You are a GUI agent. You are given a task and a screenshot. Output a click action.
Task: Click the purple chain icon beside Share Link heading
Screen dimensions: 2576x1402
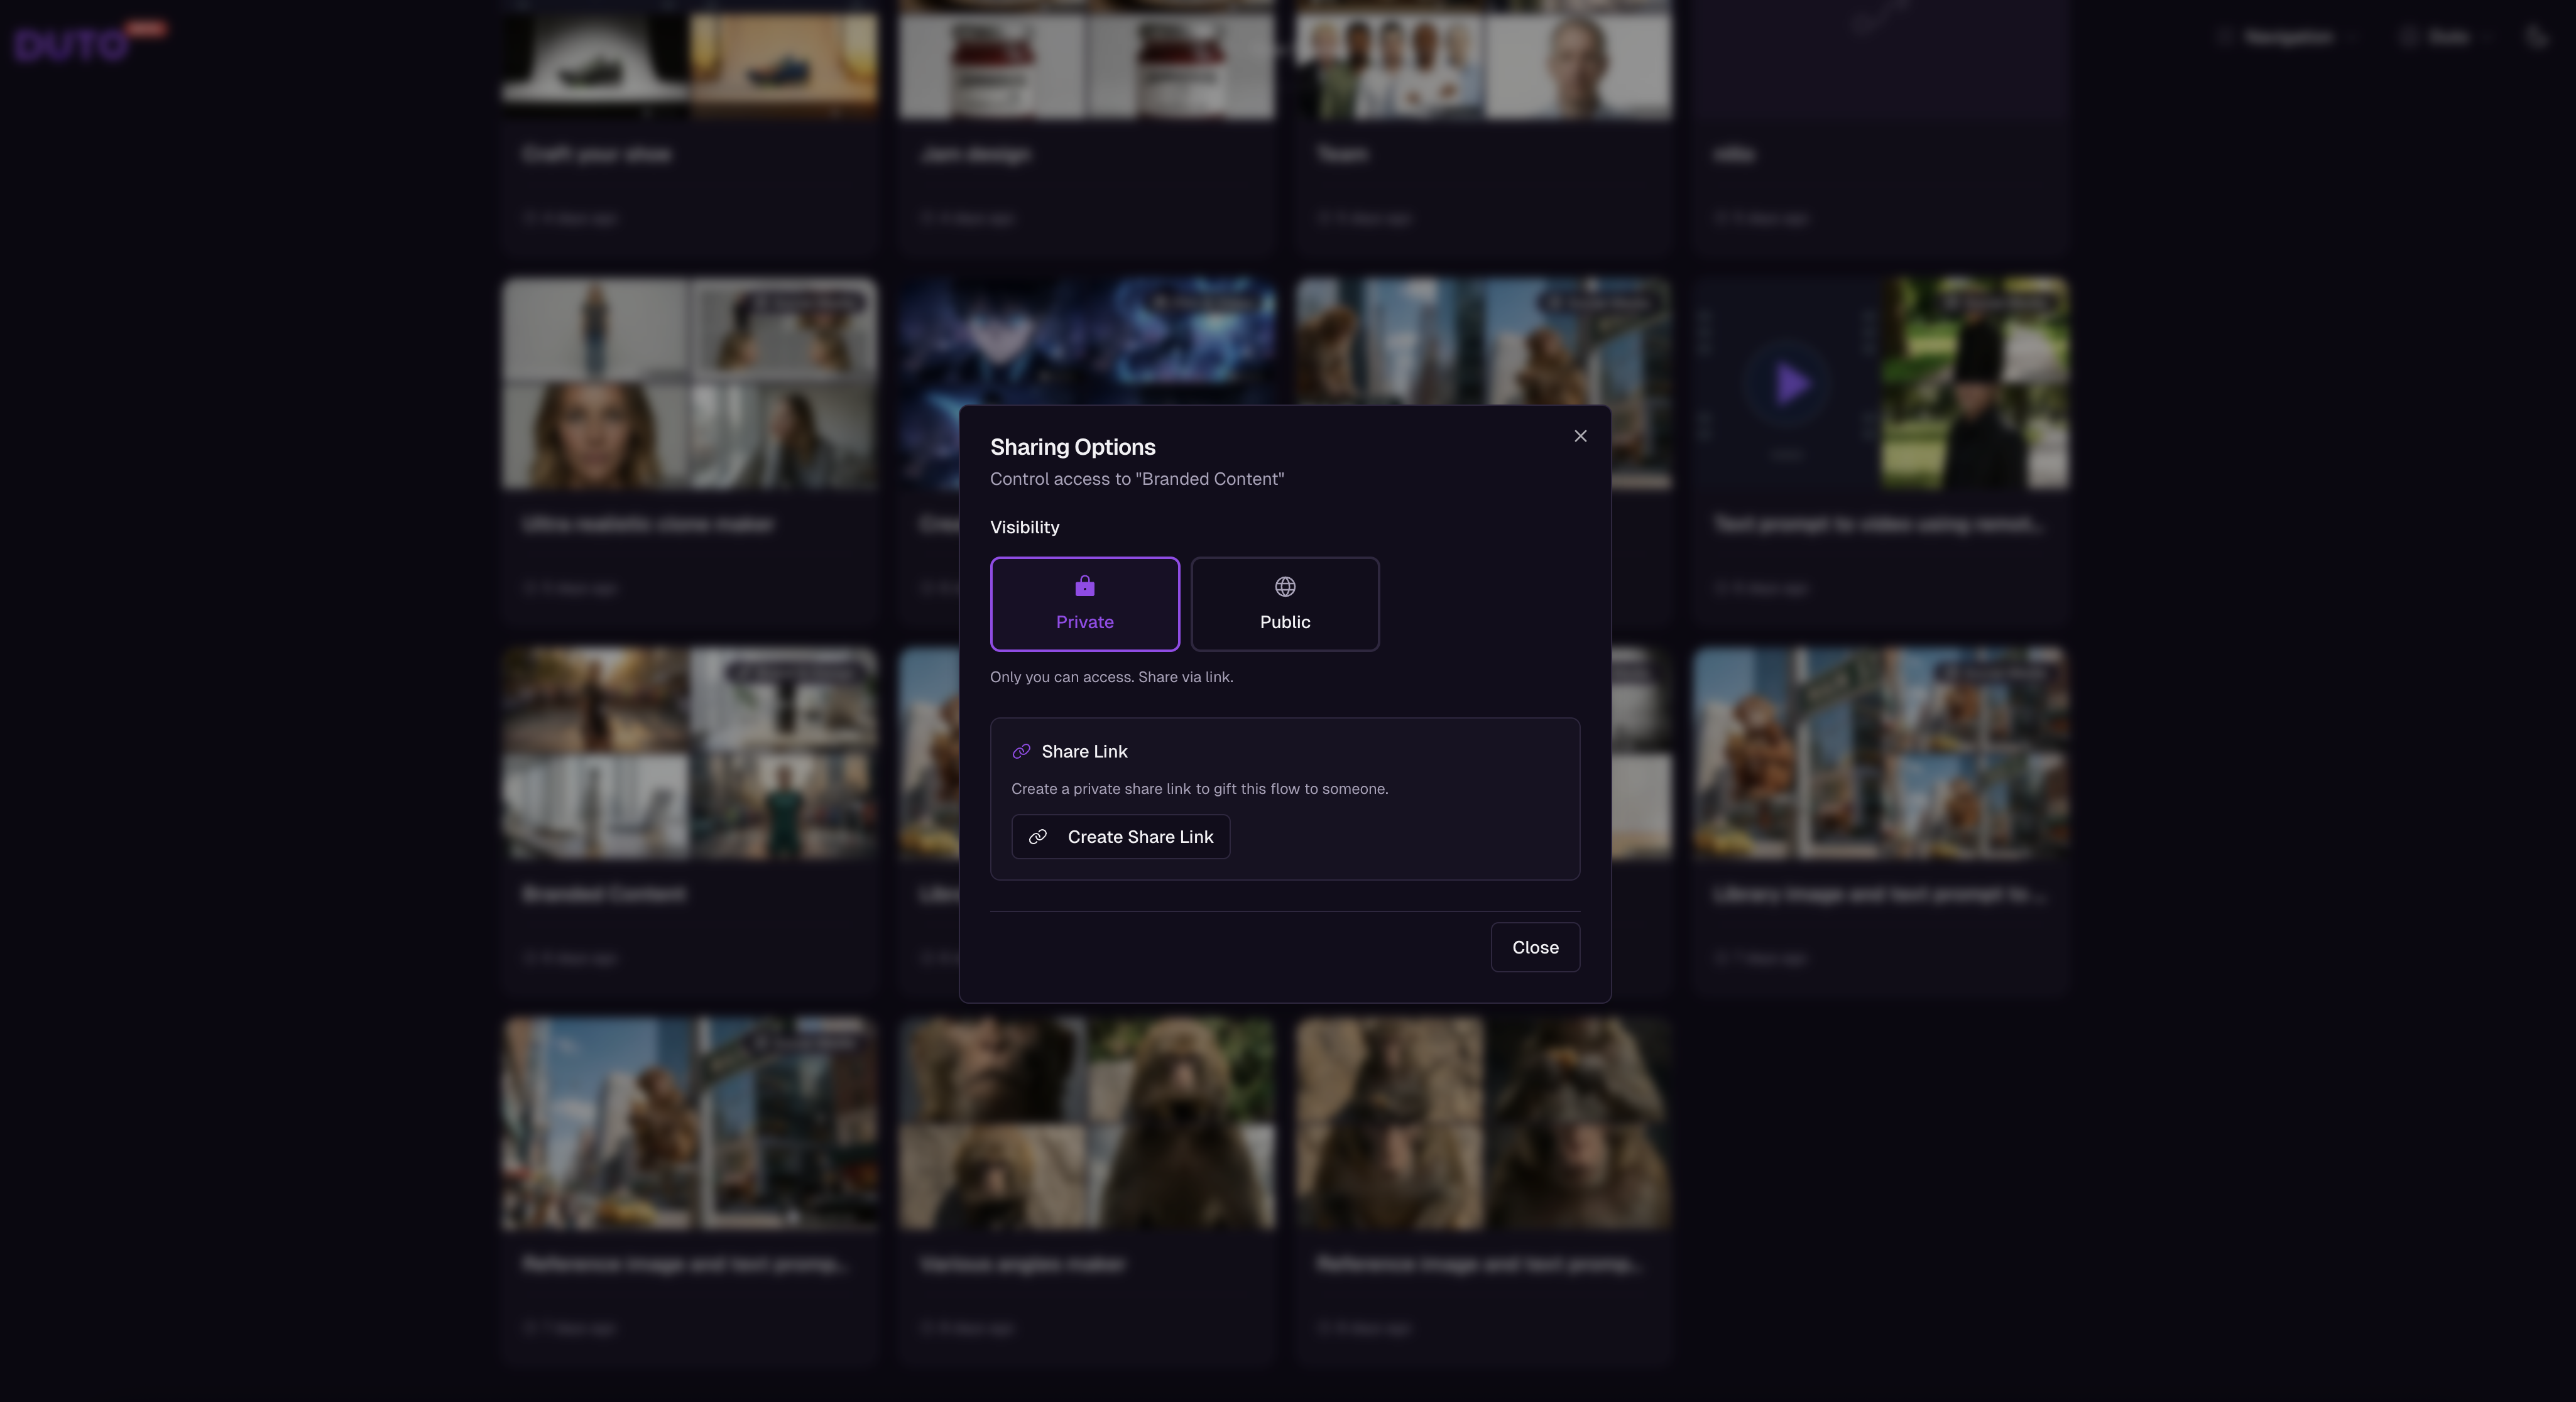click(1021, 751)
